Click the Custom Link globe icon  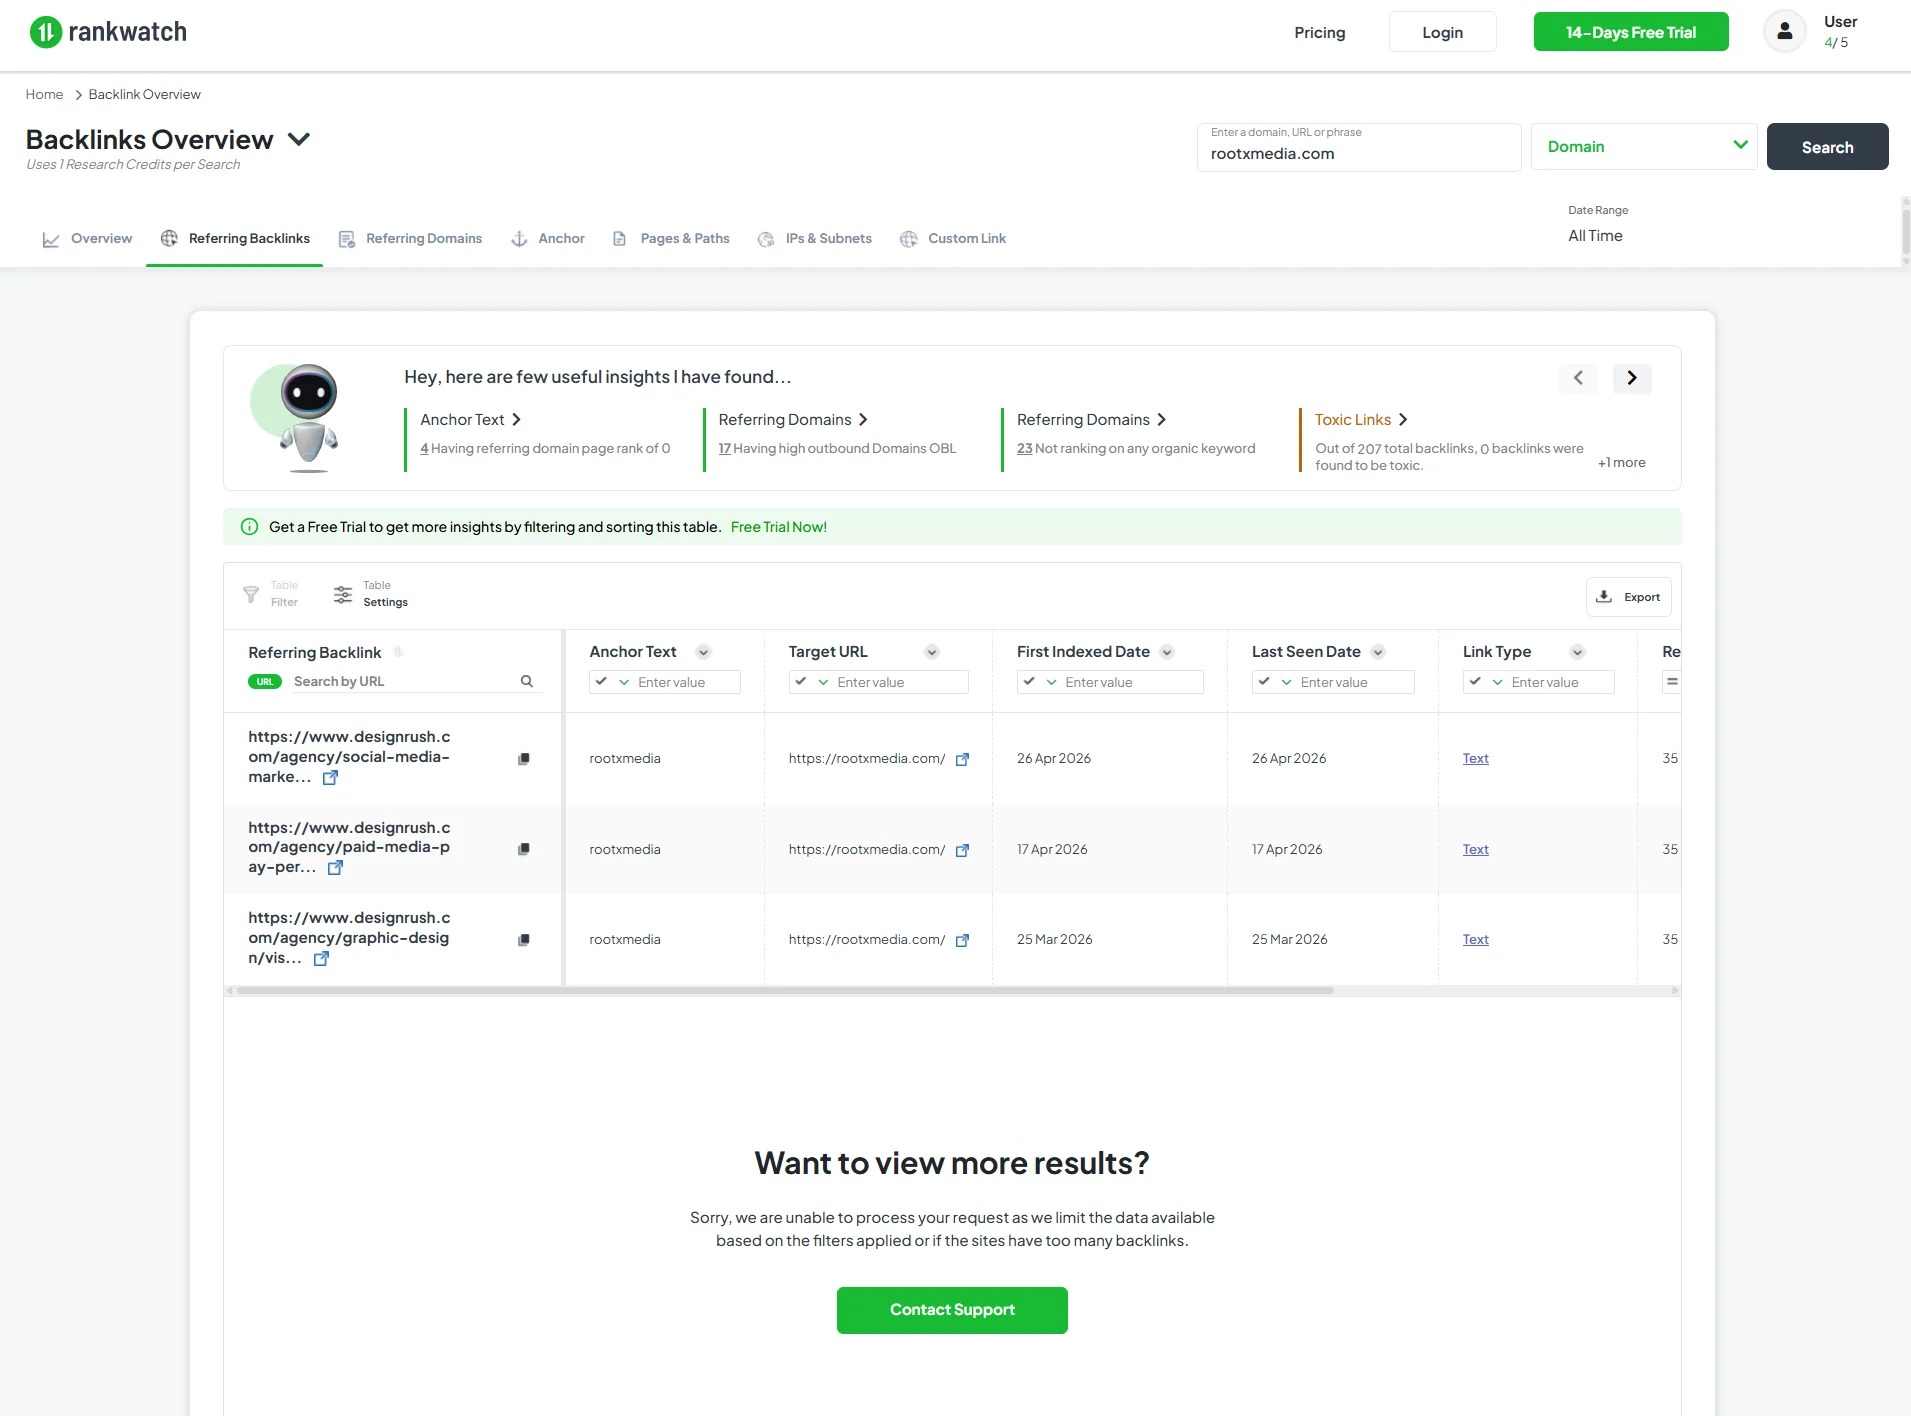(x=909, y=239)
